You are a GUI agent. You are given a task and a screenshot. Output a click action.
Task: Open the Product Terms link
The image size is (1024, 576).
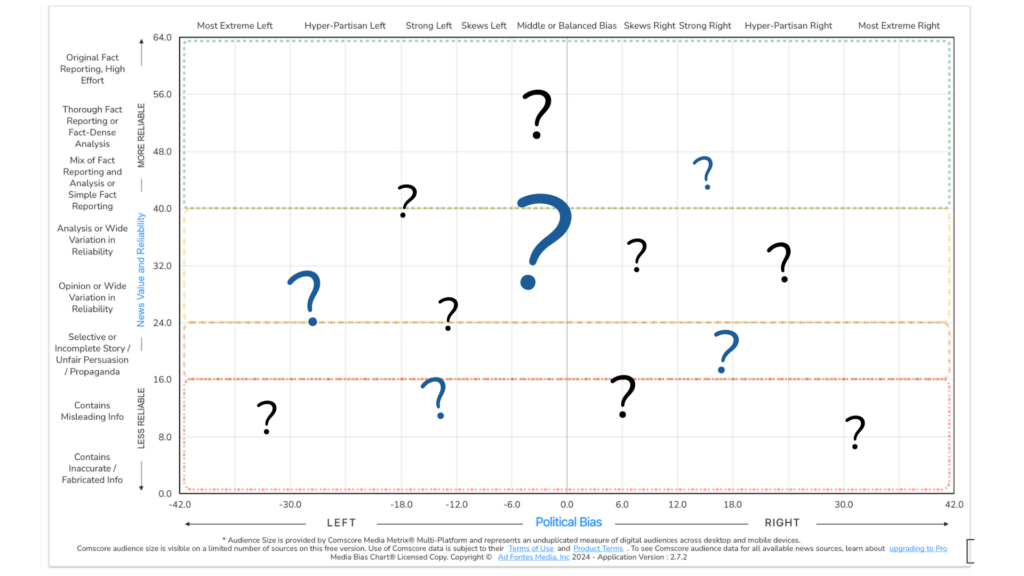coord(597,548)
